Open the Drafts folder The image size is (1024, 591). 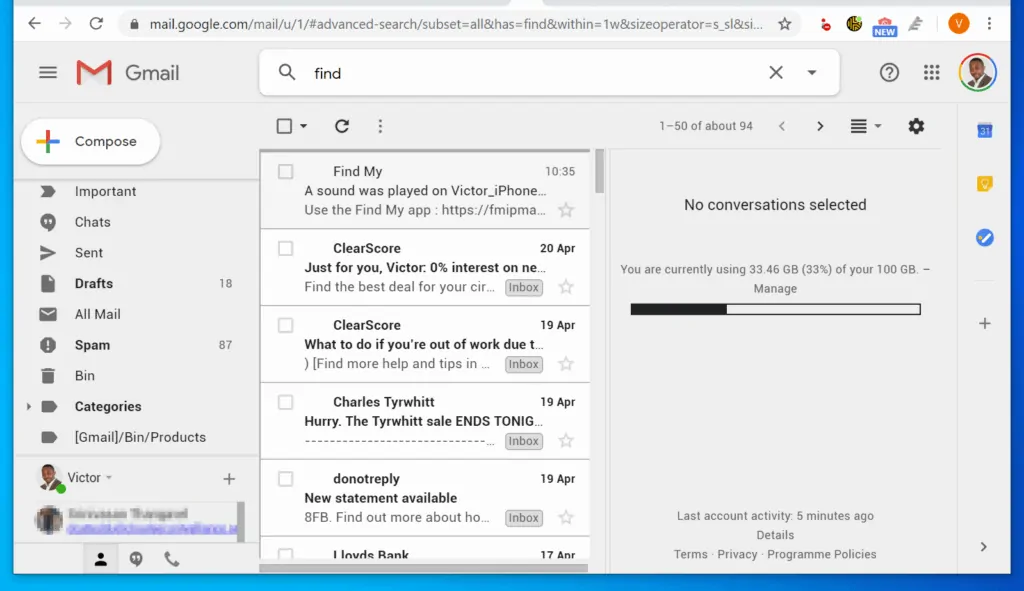coord(93,284)
